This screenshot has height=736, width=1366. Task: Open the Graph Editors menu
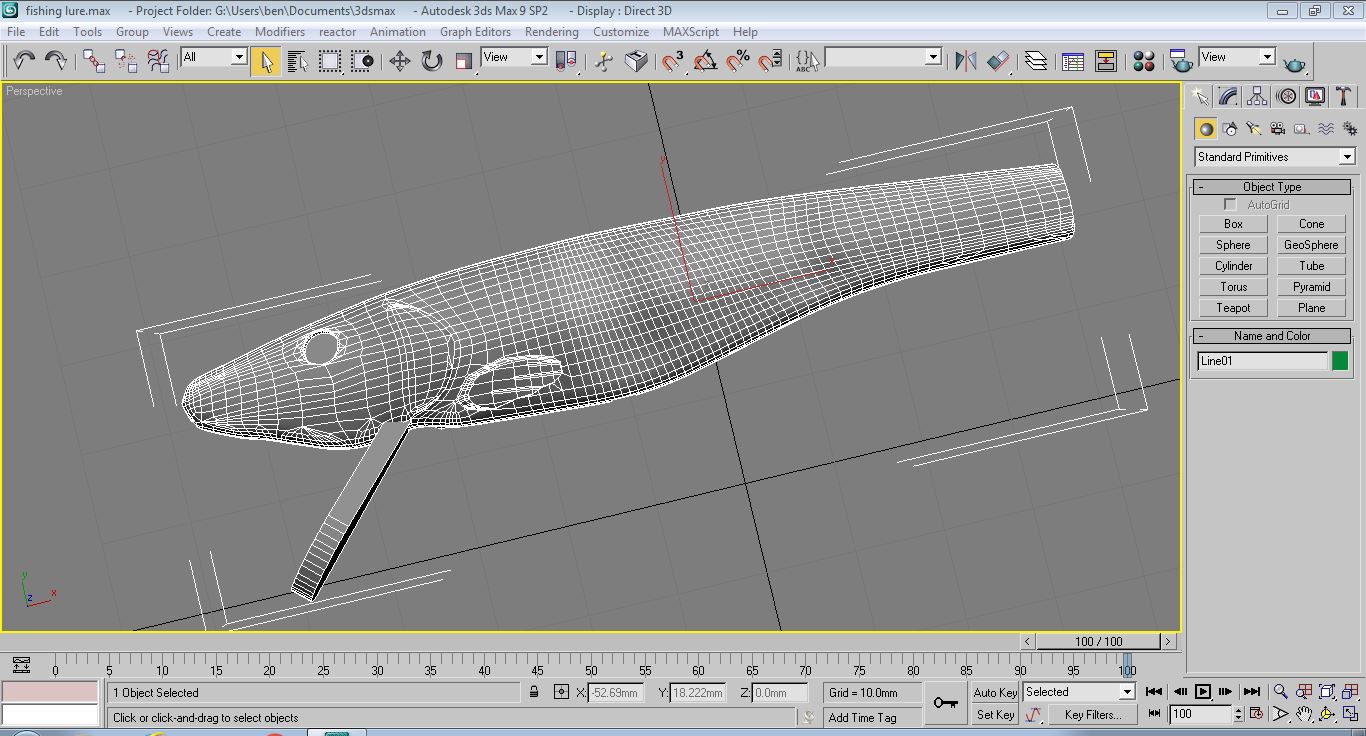475,32
